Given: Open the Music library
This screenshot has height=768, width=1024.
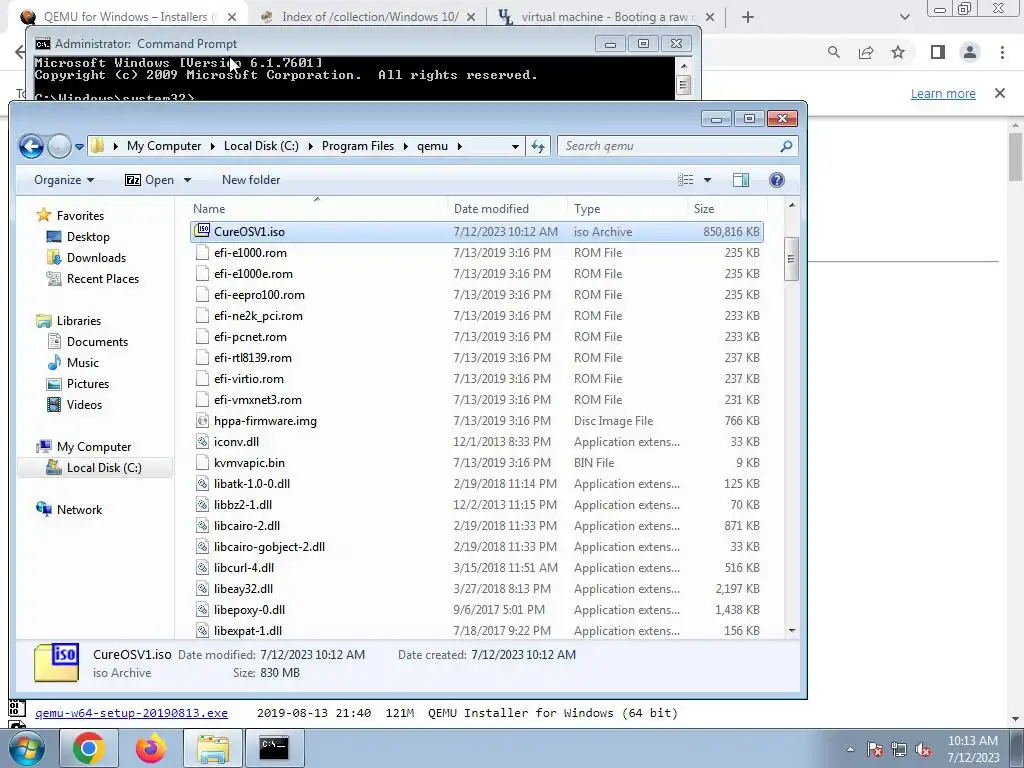Looking at the screenshot, I should point(82,362).
